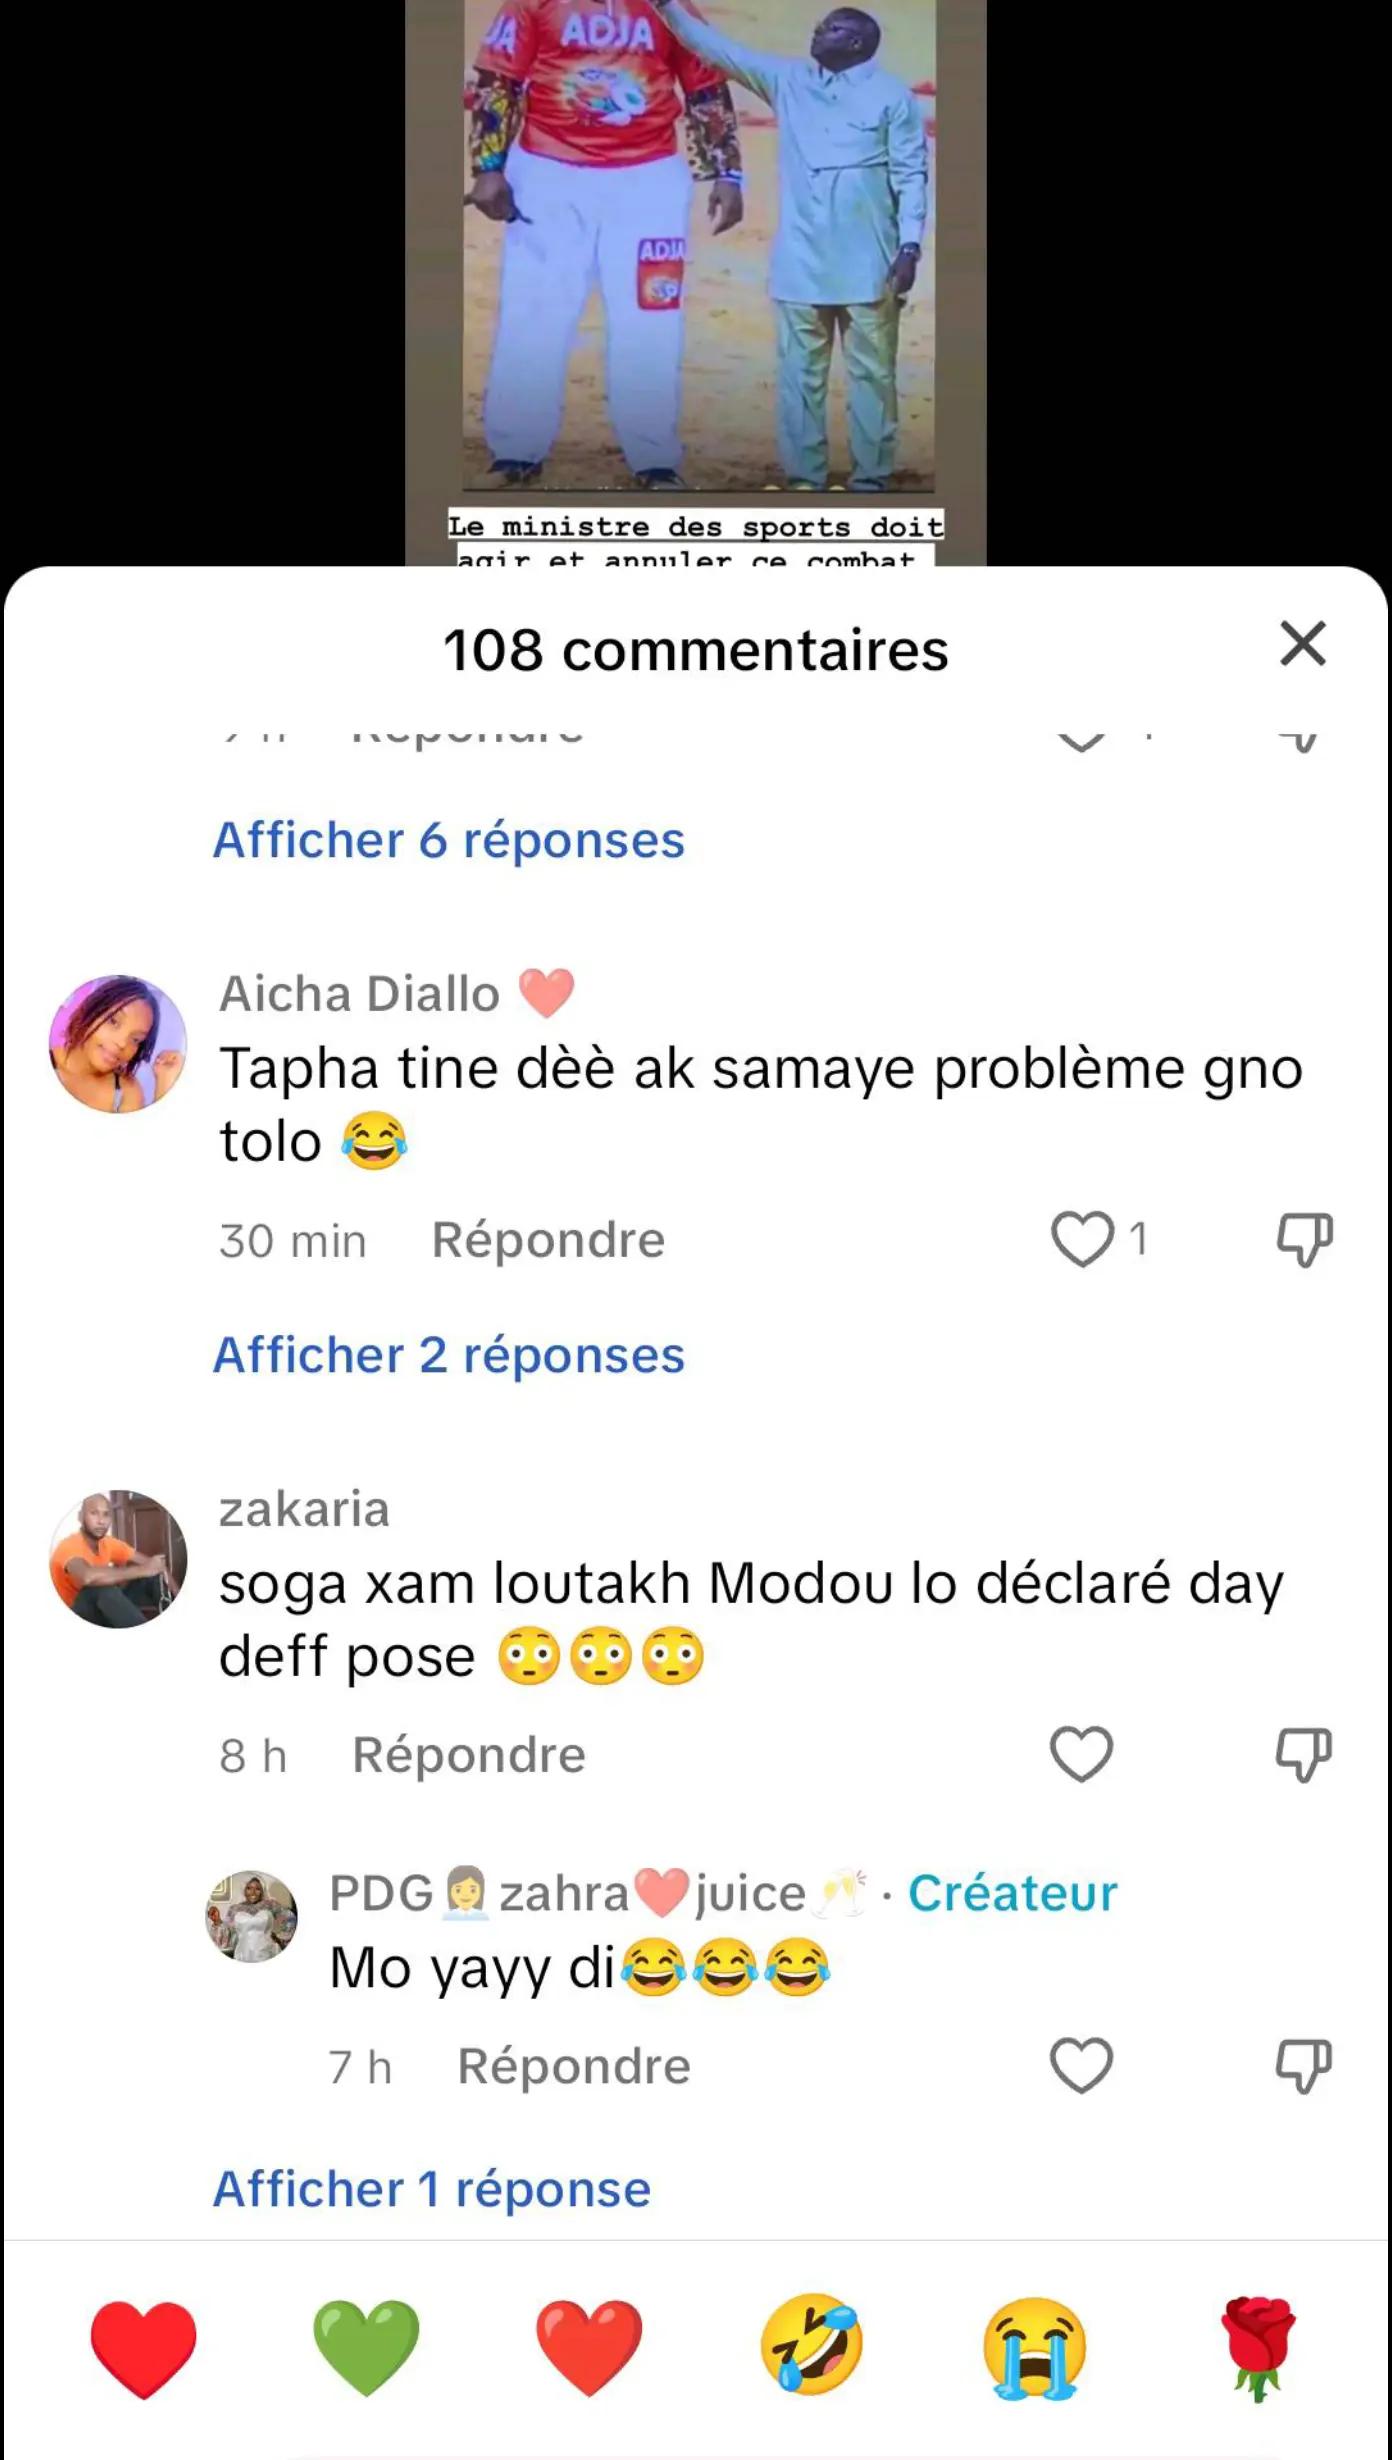Reply to the creator's 'Mo yayy di' comment
This screenshot has width=1392, height=2460.
pos(574,2066)
